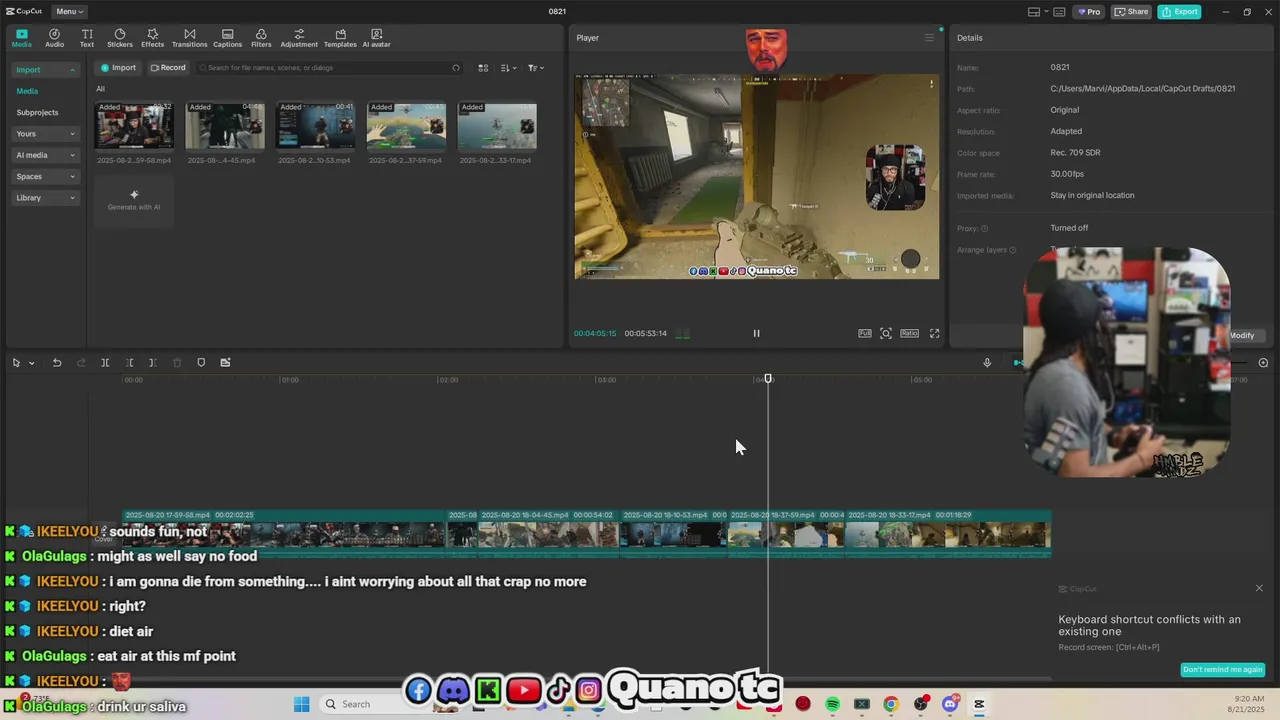Open the layout switcher in title bar

pyautogui.click(x=1040, y=12)
